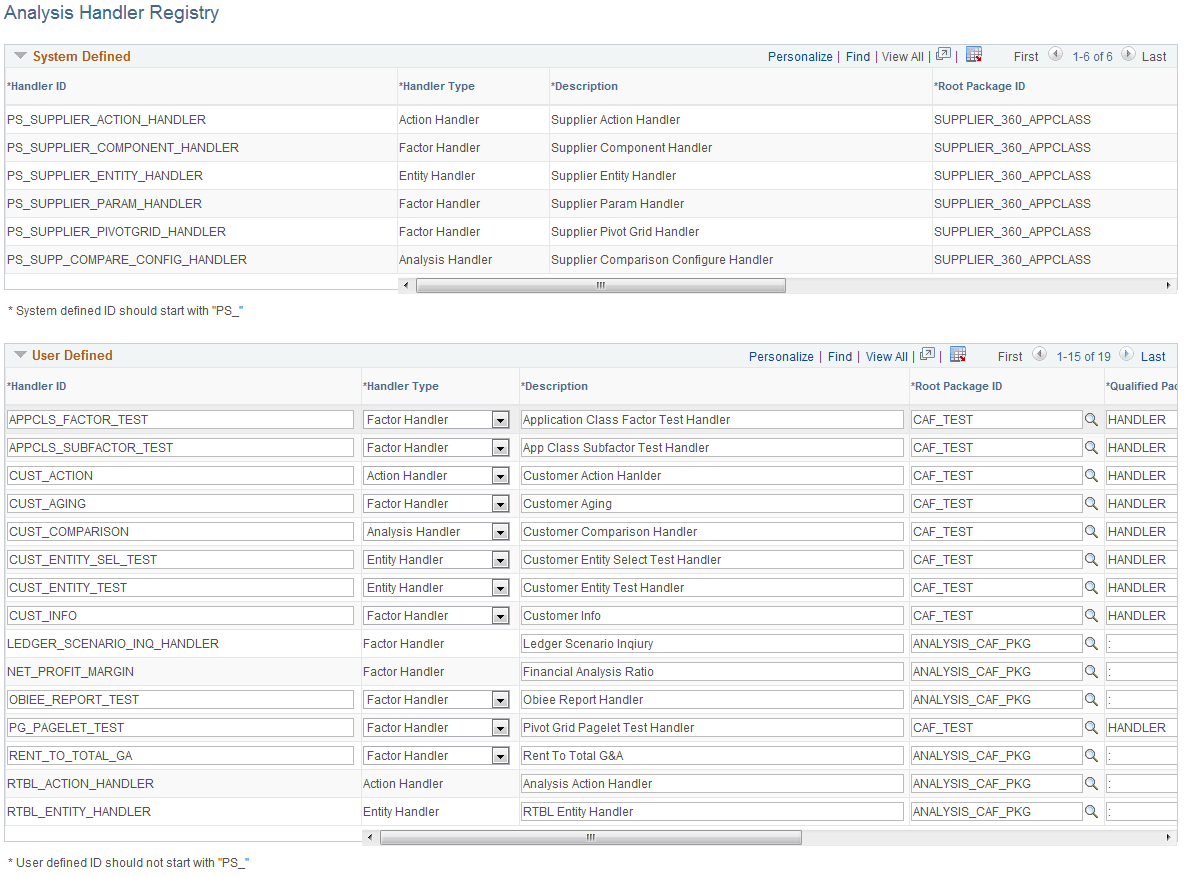The width and height of the screenshot is (1200, 877).
Task: Click Personalize for the System Defined grid
Action: coord(800,56)
